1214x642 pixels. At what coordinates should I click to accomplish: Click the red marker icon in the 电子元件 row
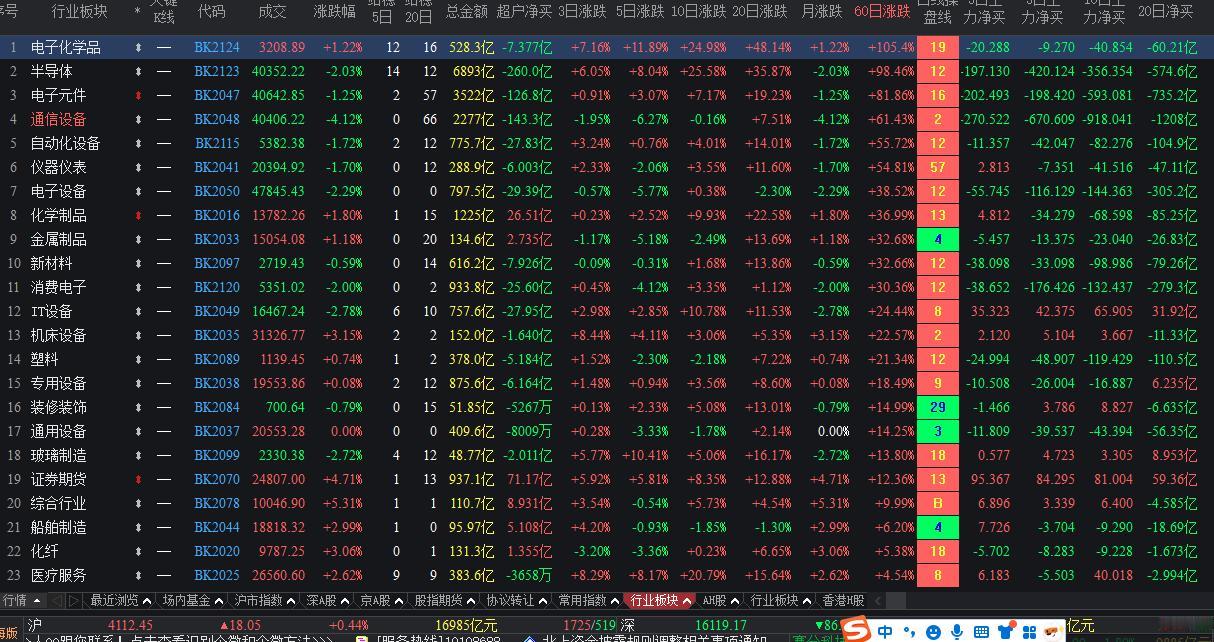(138, 95)
